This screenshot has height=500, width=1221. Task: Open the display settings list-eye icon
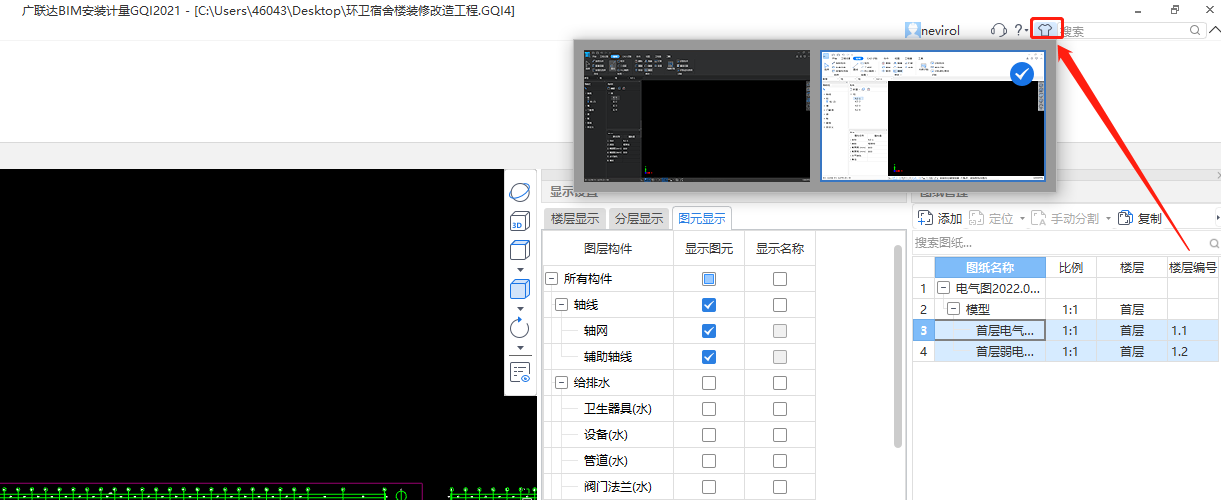click(520, 372)
